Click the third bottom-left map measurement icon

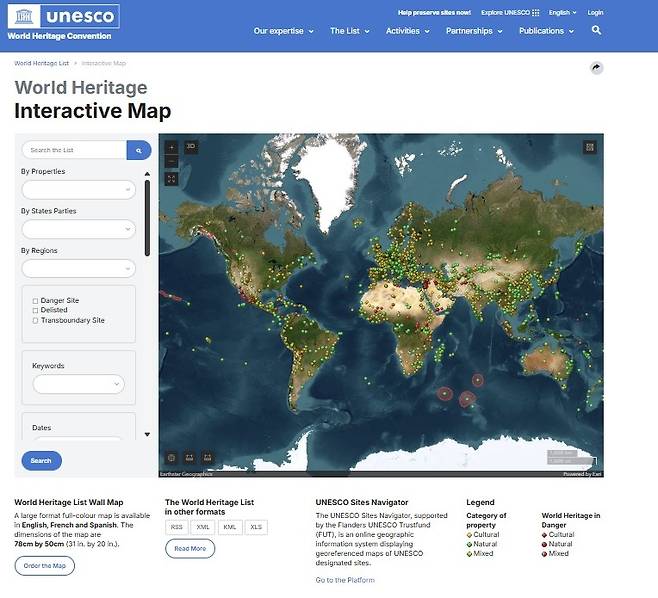(207, 457)
